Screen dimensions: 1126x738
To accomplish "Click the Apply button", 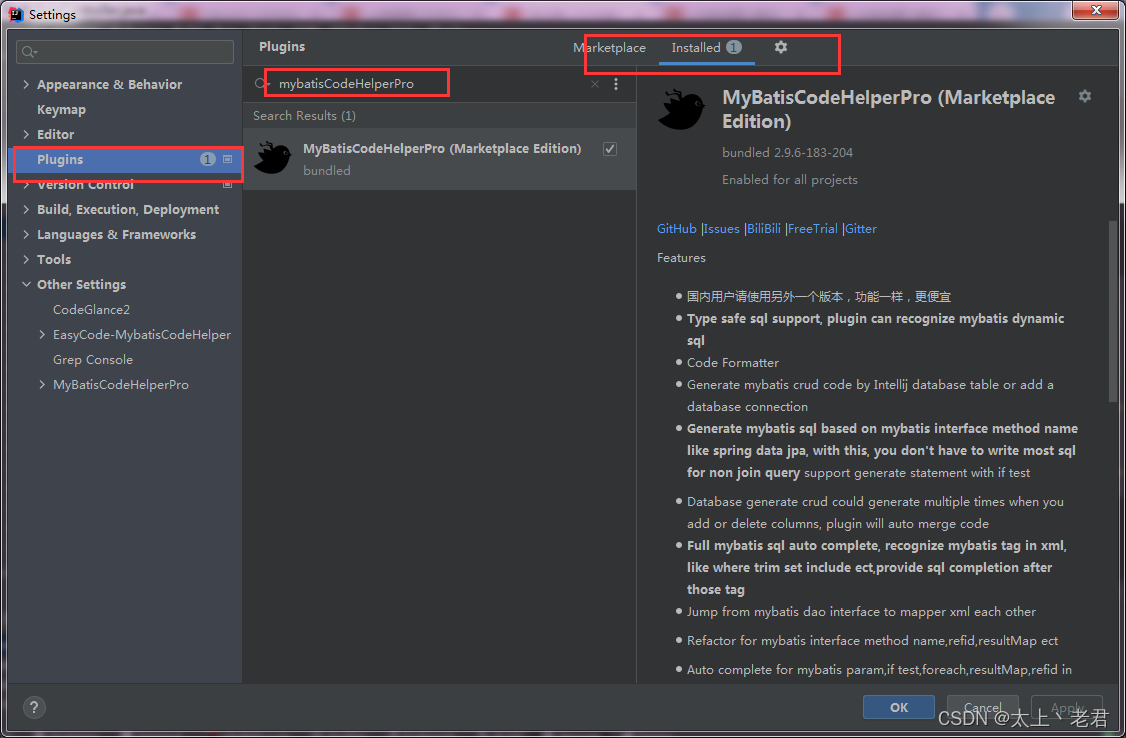I will [1066, 707].
